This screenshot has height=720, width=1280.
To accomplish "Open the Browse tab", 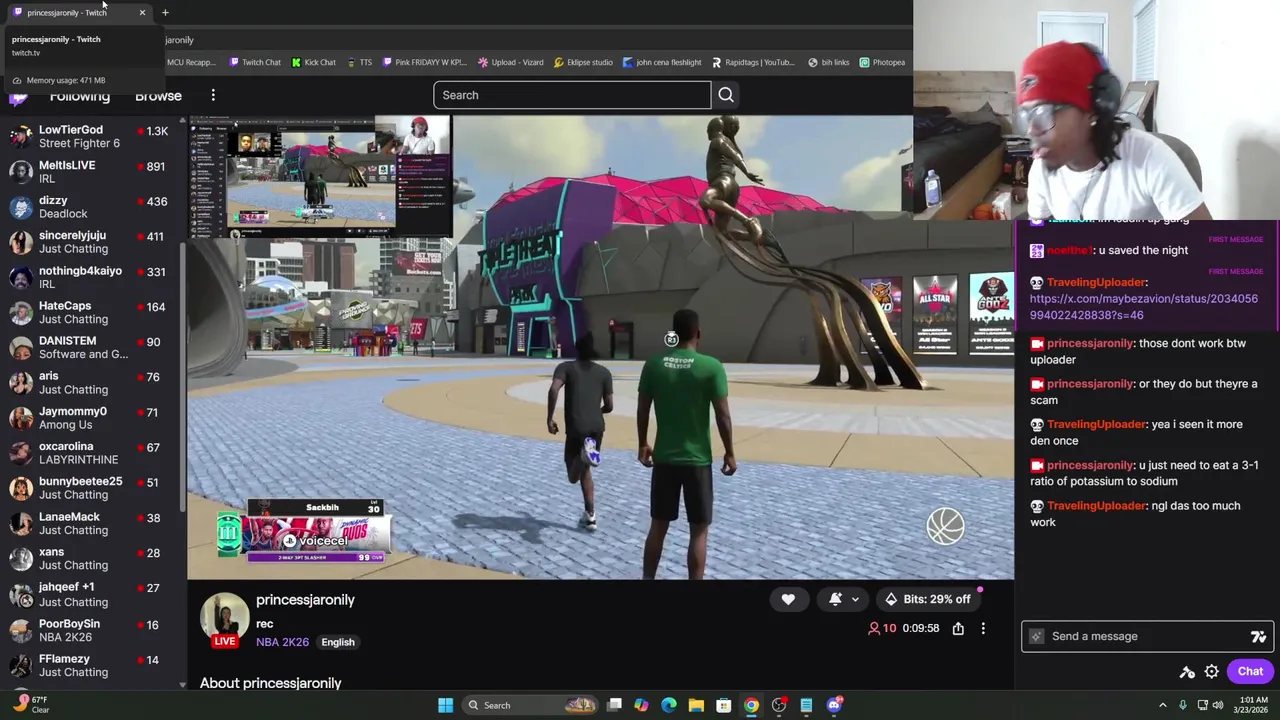I will tap(158, 96).
